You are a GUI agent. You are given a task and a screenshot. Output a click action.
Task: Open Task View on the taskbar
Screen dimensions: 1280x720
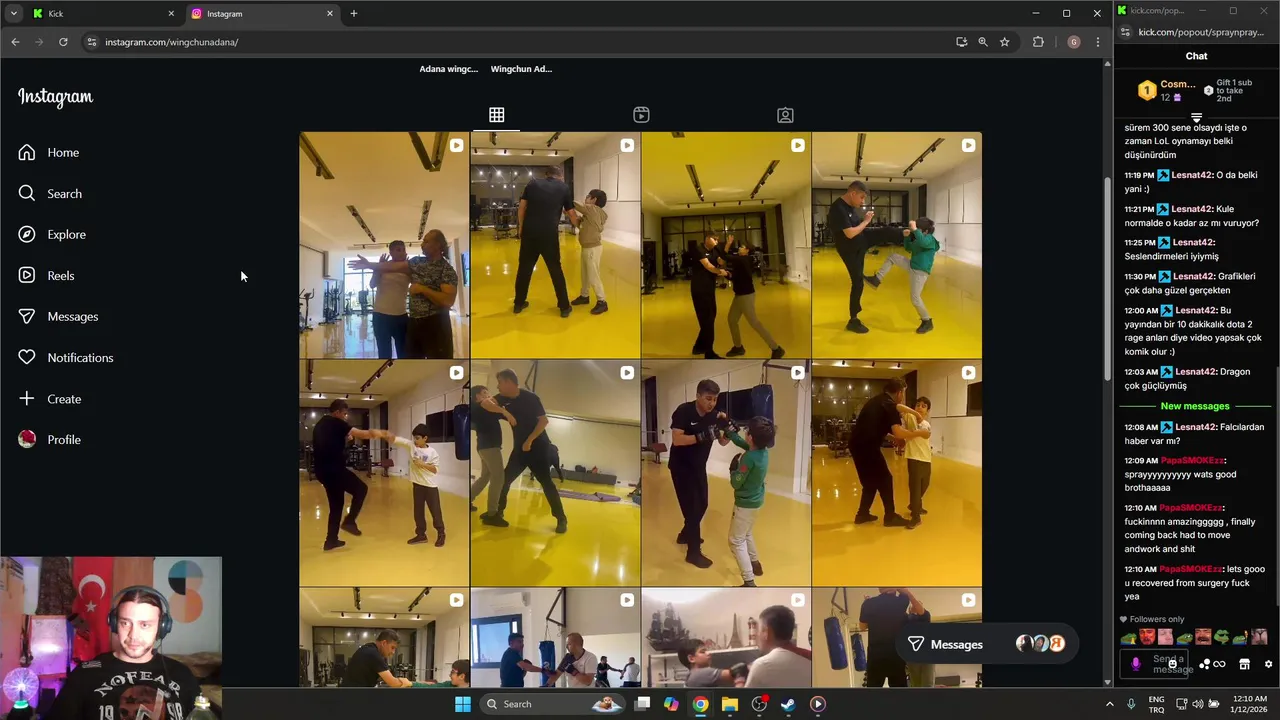click(643, 704)
